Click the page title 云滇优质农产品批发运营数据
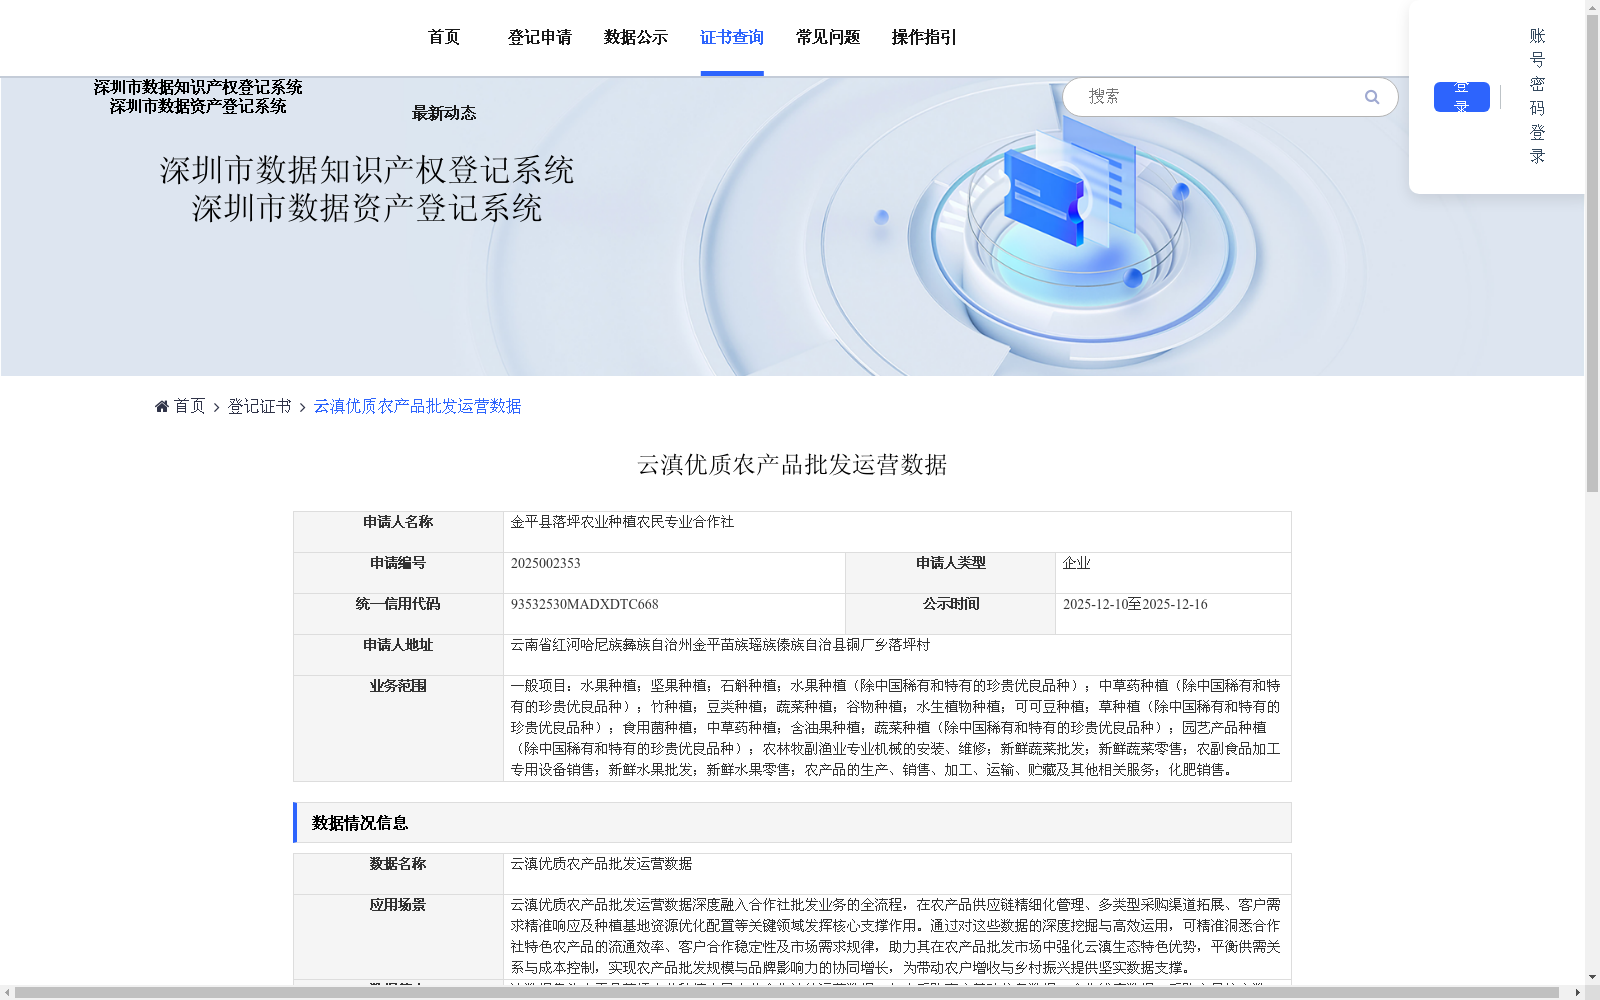 tap(792, 464)
